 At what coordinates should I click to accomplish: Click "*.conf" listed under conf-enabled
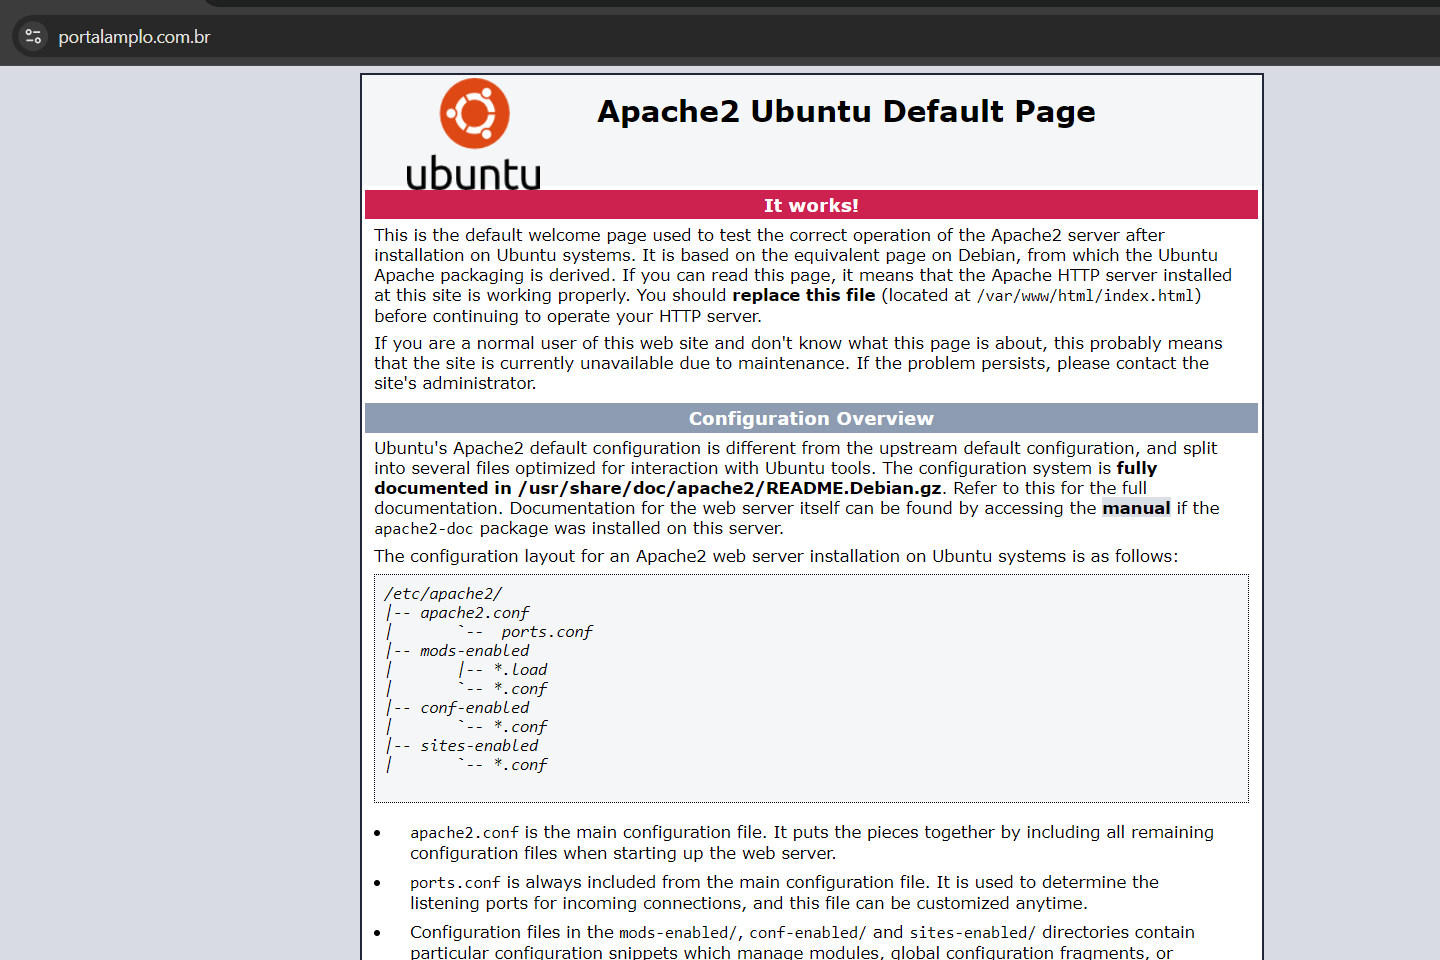(520, 727)
